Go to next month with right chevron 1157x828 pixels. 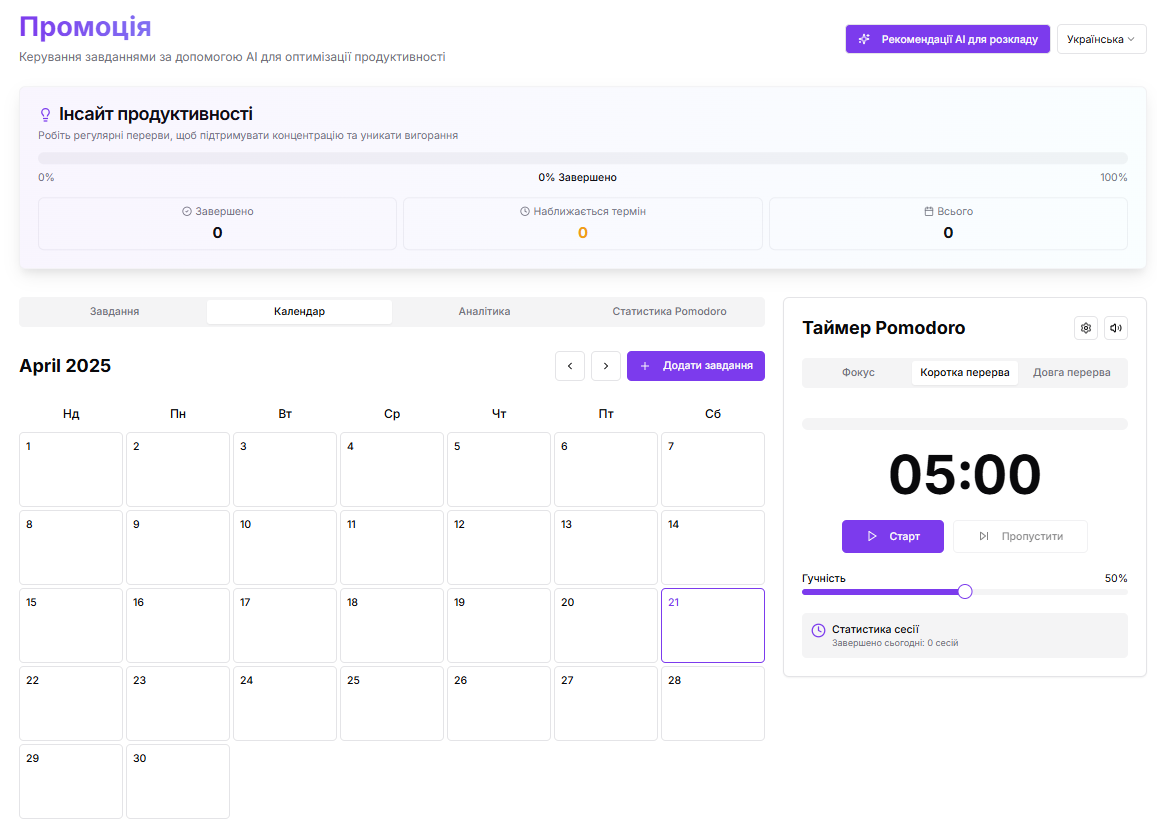pos(606,366)
